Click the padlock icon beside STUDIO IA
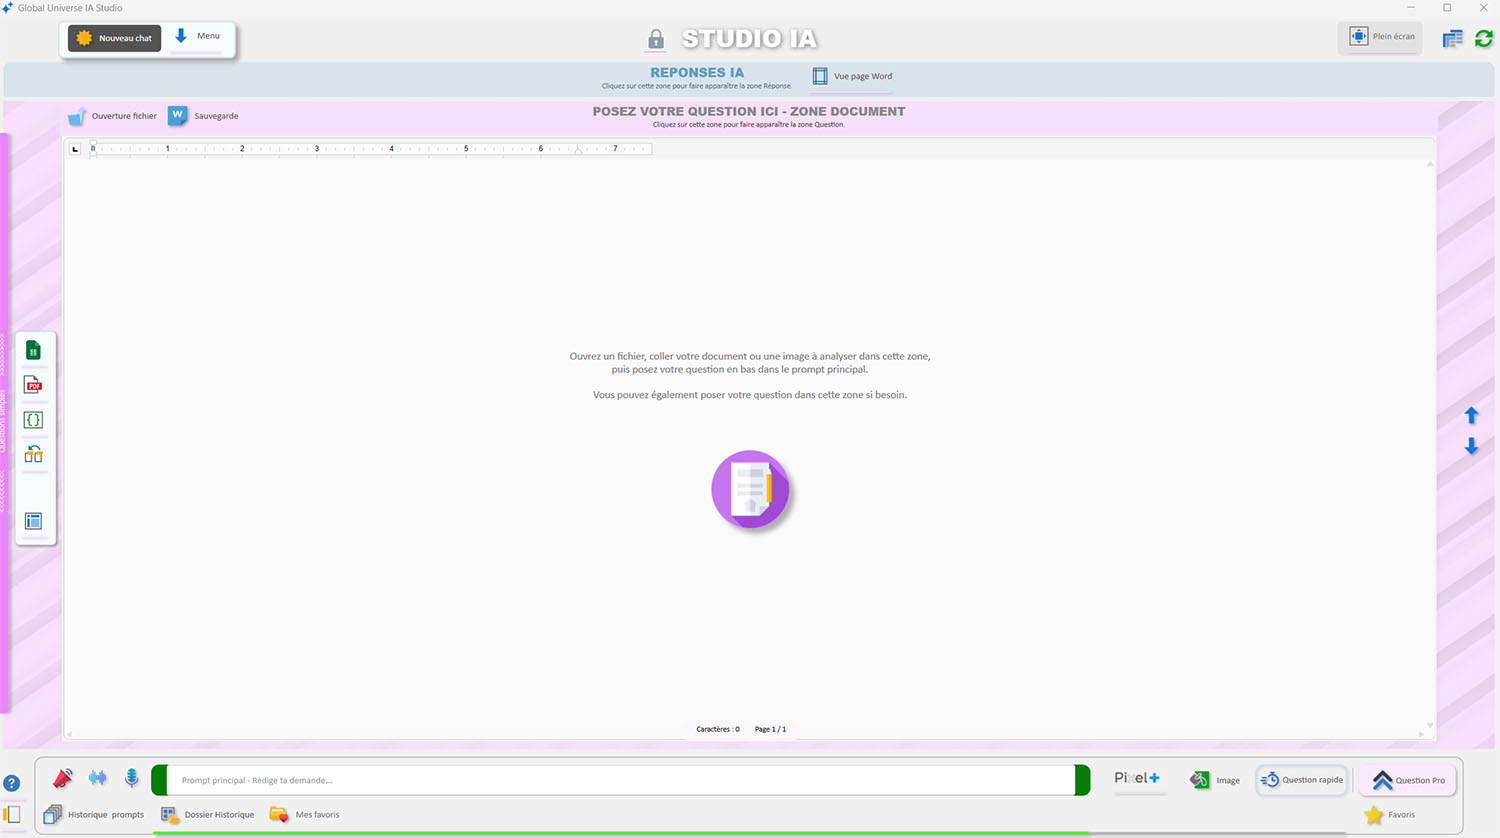 (656, 39)
